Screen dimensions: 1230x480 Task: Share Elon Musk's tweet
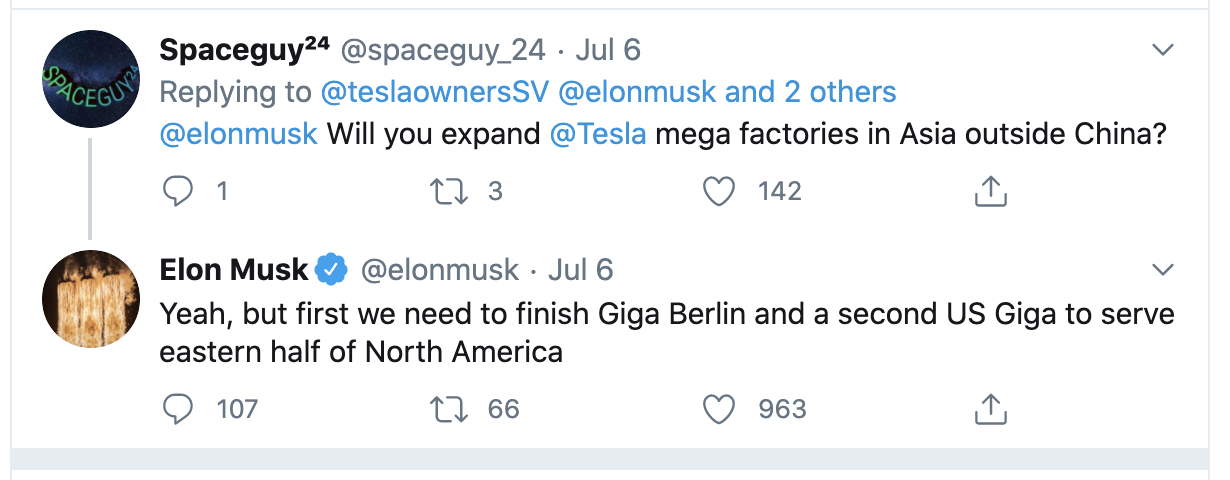pyautogui.click(x=989, y=409)
